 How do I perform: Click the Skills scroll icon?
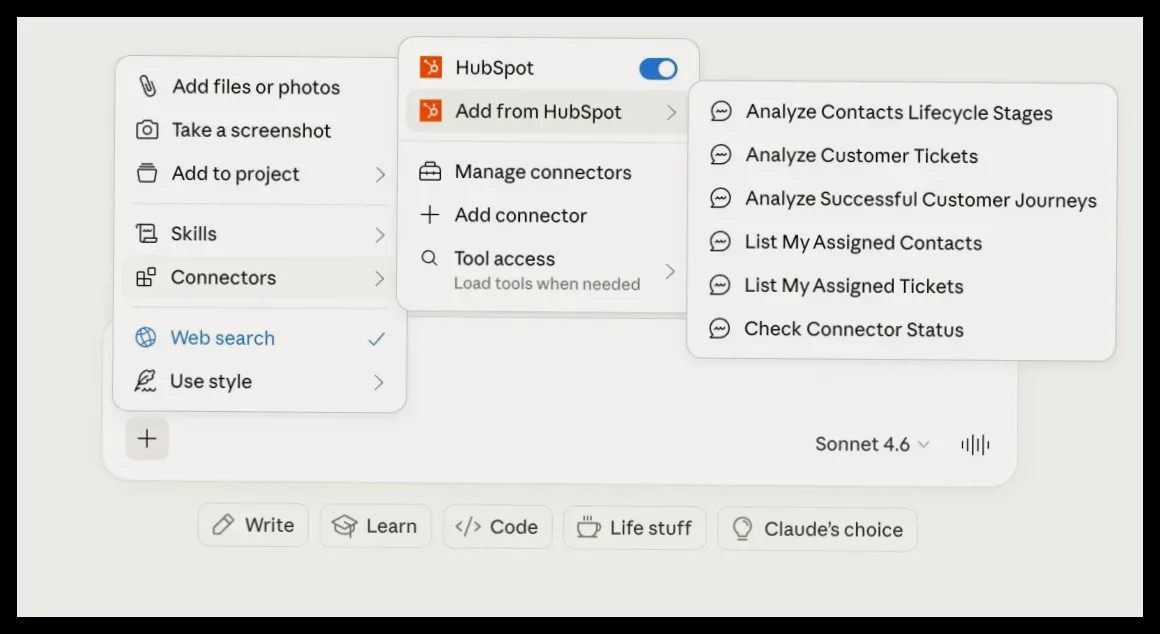pos(146,234)
